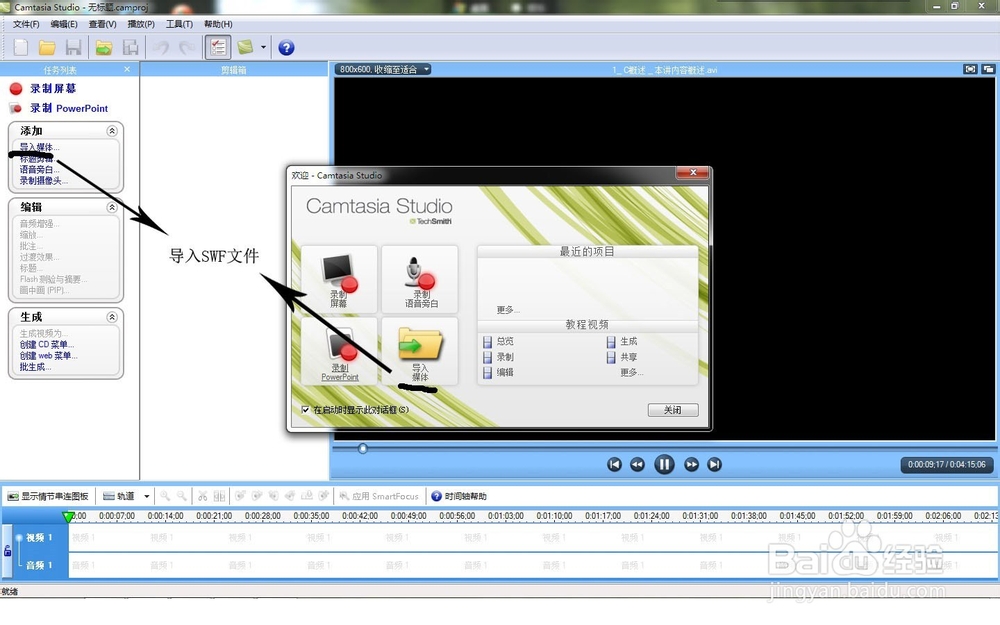
Task: Open dropdown arrow beside produce video icon
Action: coord(263,47)
